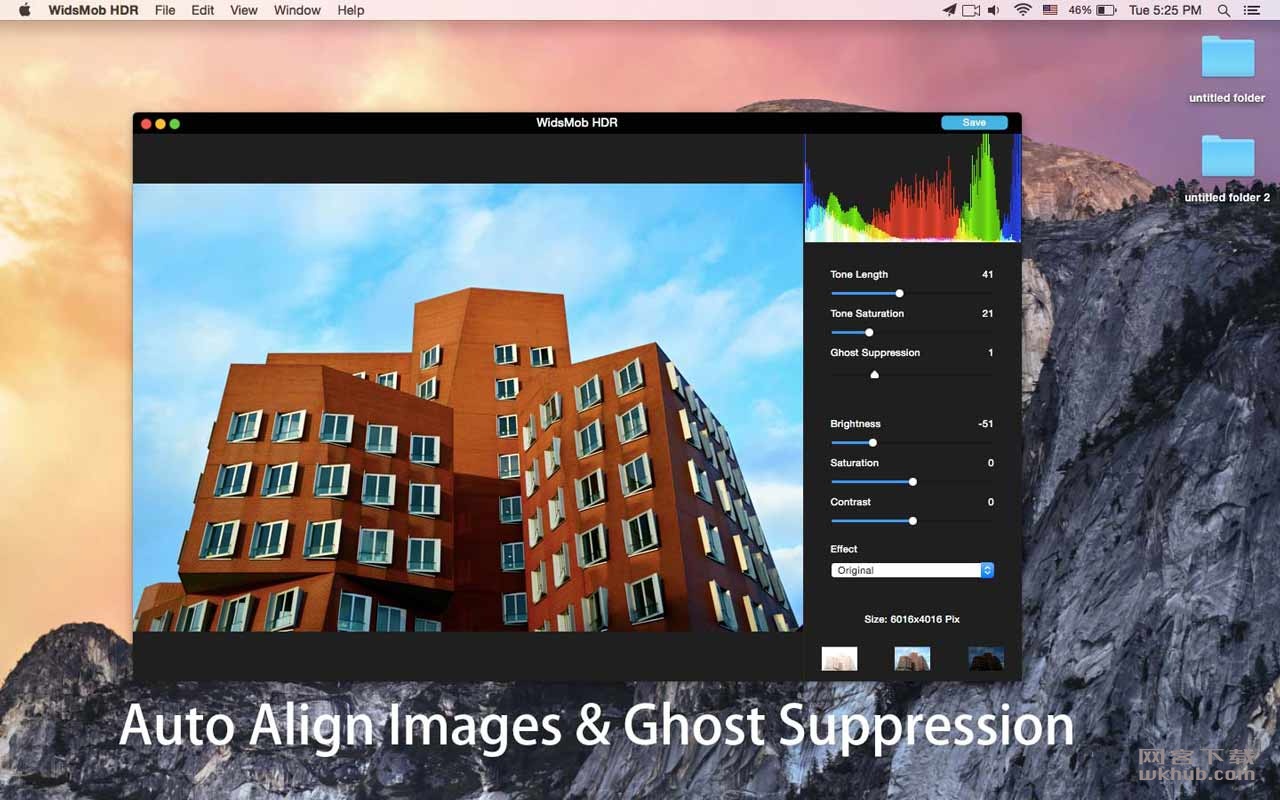This screenshot has width=1280, height=800.
Task: Select the middle exposure thumbnail
Action: (912, 658)
